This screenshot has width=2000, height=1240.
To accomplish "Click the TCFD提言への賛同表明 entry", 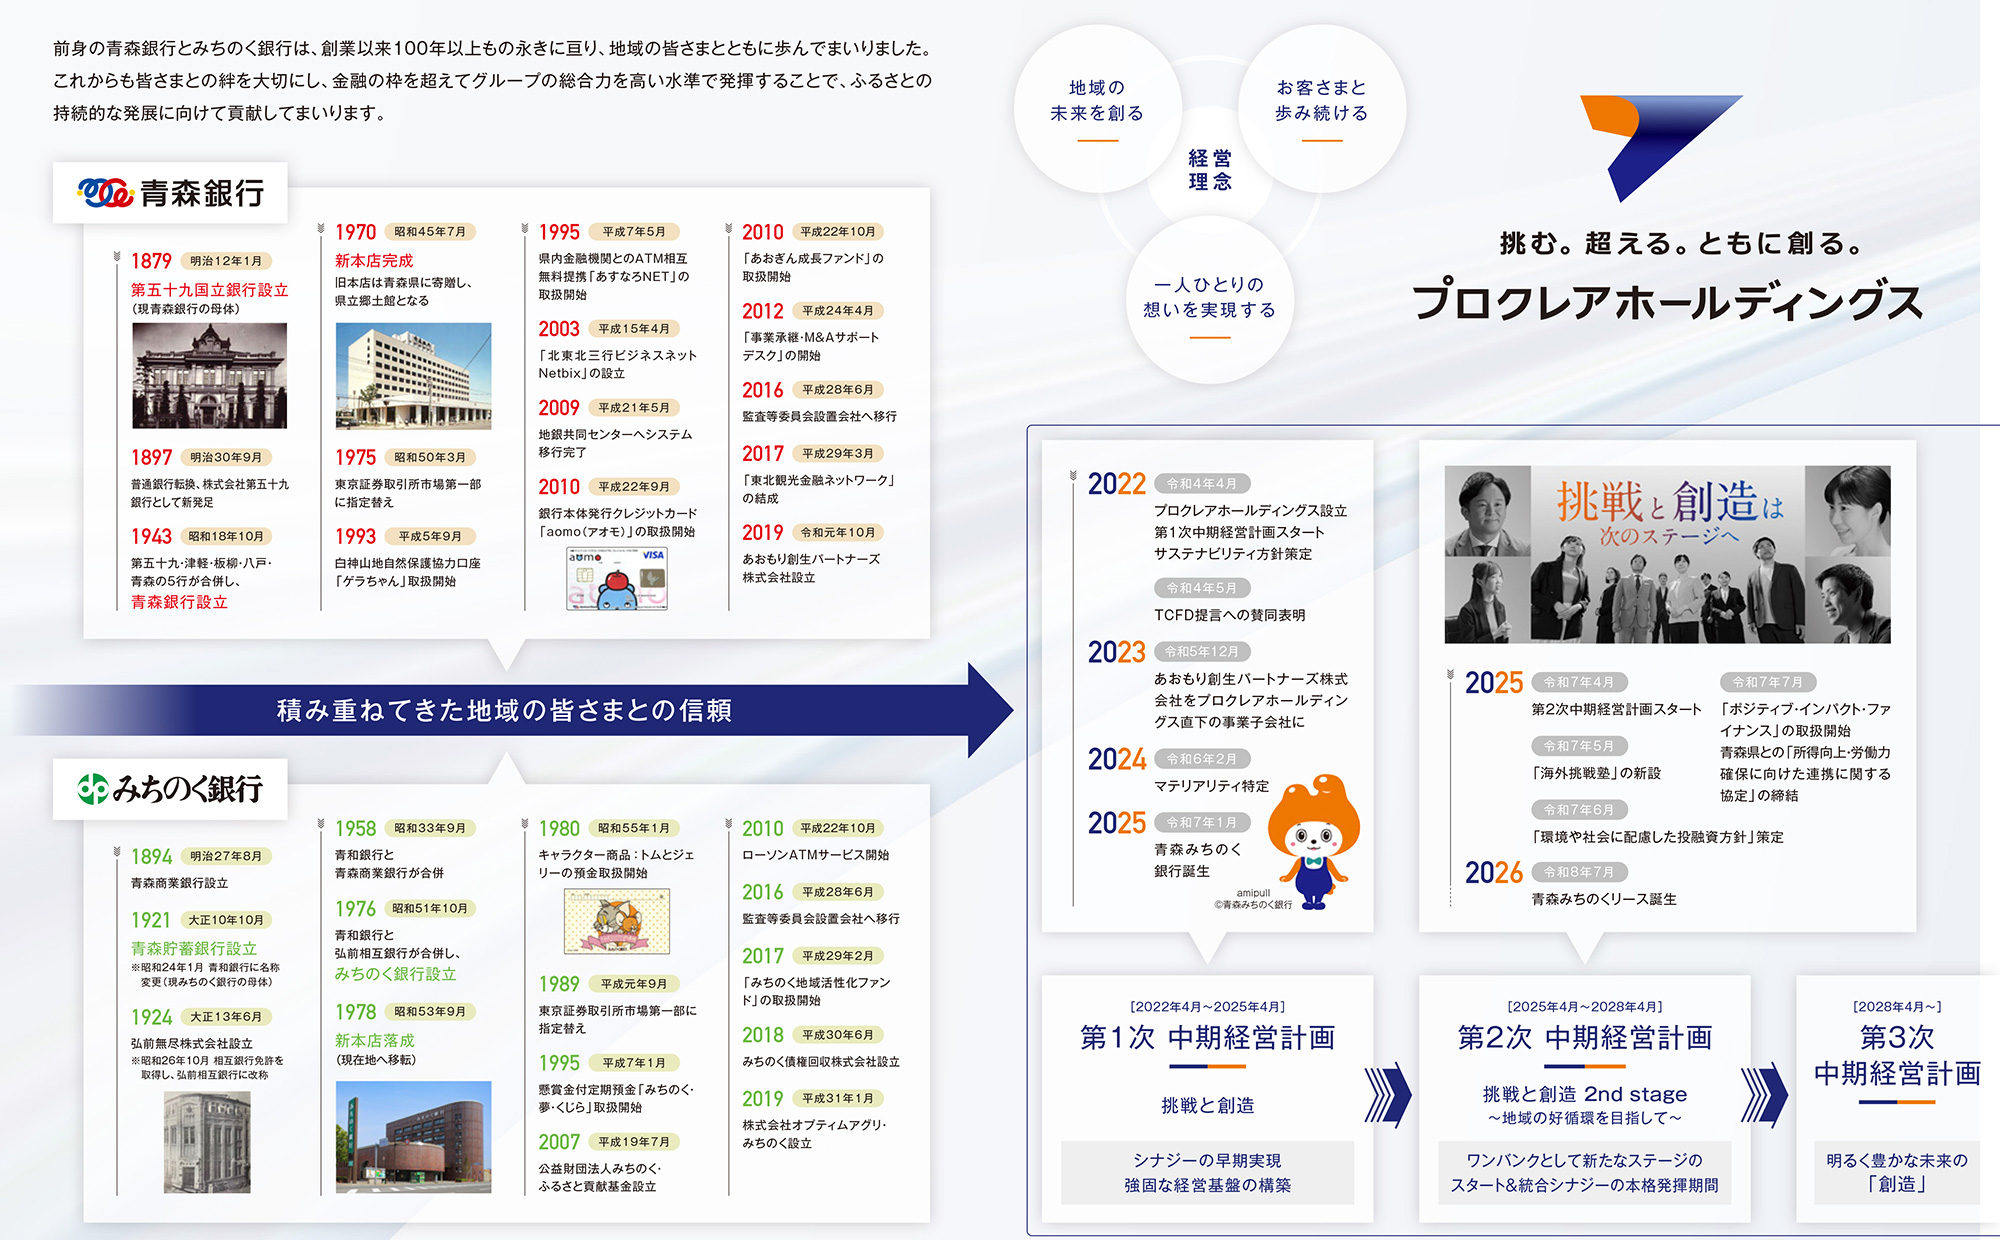I will 1230,615.
